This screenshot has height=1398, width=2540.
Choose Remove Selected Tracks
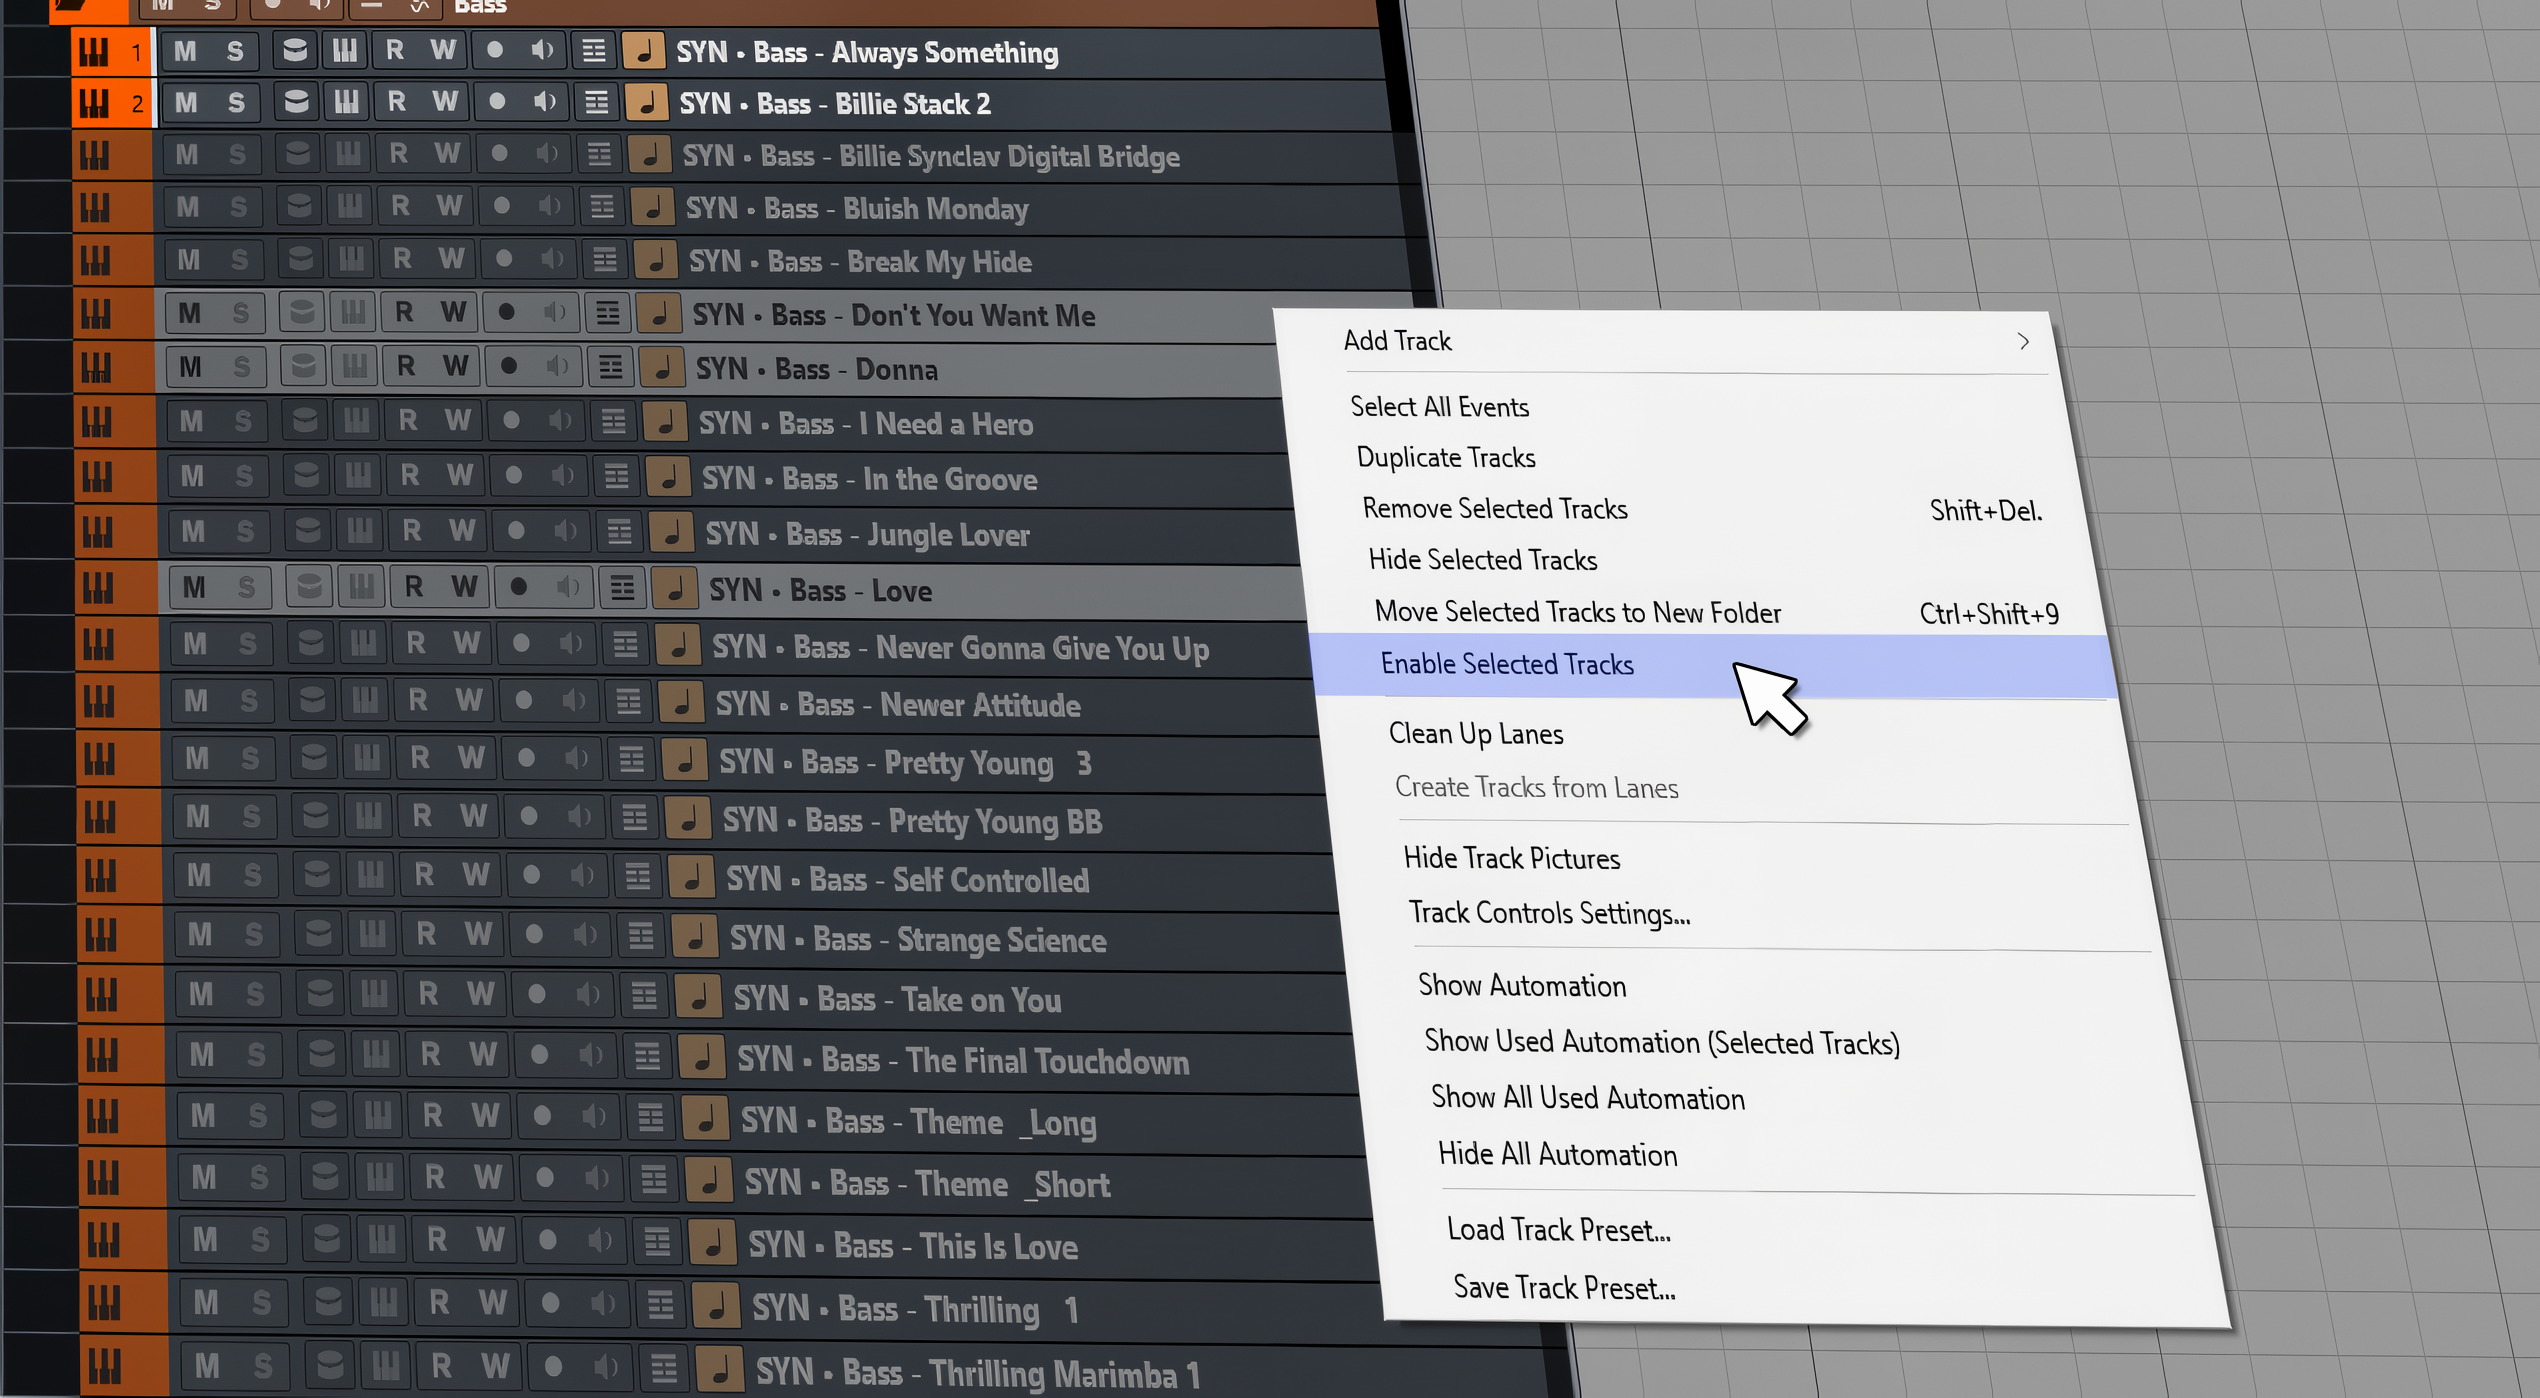(1495, 509)
